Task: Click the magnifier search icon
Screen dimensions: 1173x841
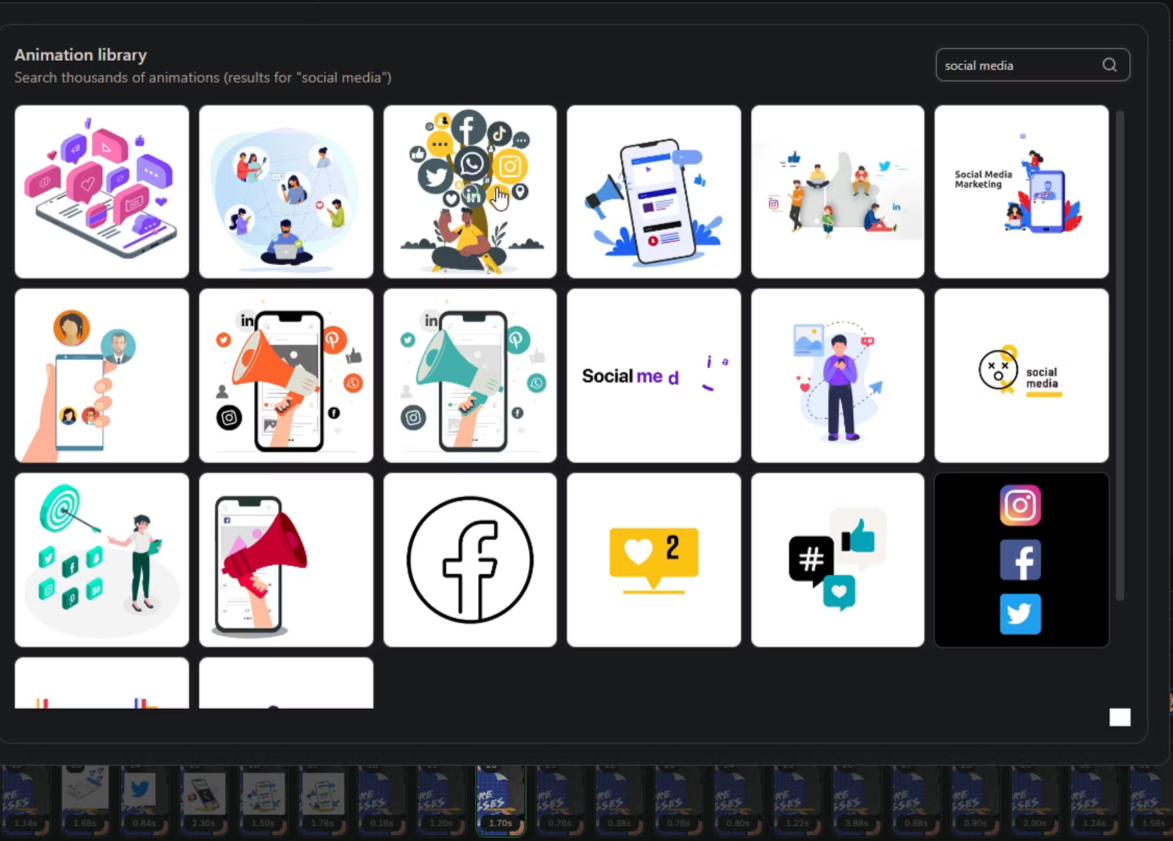Action: point(1109,65)
